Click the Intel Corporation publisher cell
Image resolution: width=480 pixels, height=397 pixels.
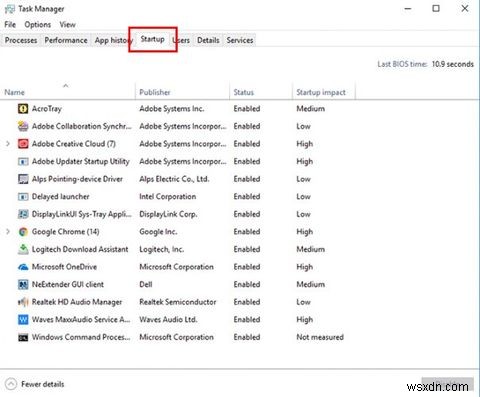168,197
